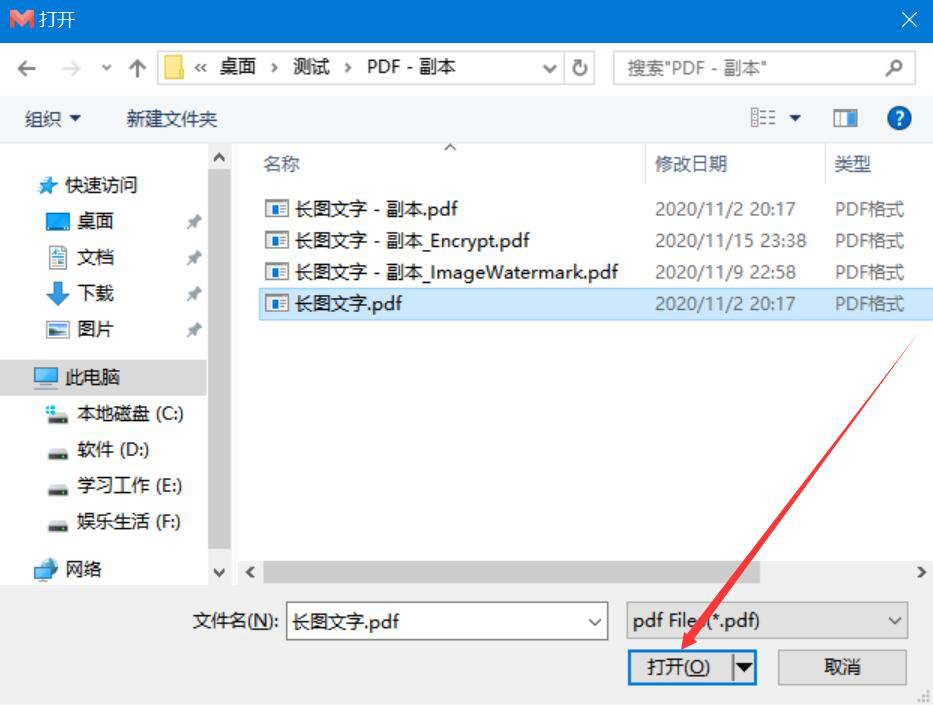Image resolution: width=933 pixels, height=705 pixels.
Task: Click the search magnifier icon
Action: pyautogui.click(x=894, y=68)
